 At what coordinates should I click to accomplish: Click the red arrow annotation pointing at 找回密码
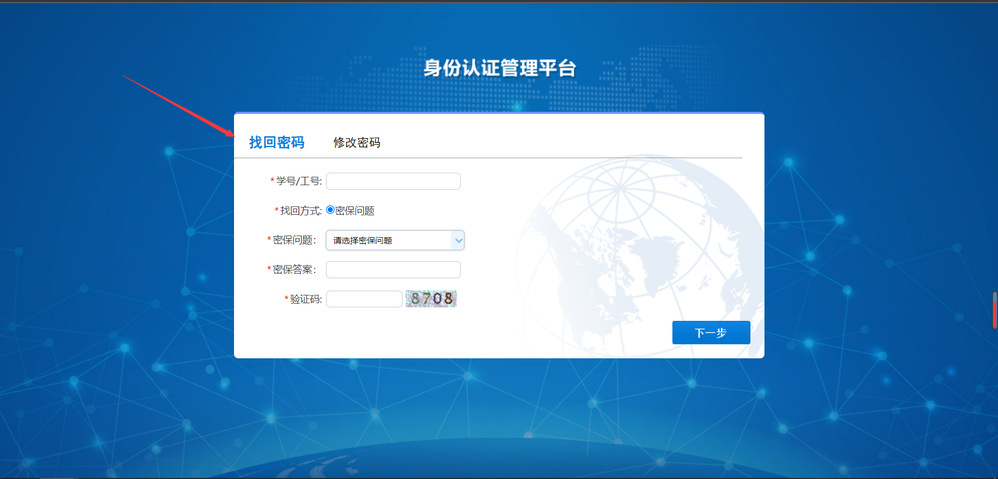pos(178,108)
